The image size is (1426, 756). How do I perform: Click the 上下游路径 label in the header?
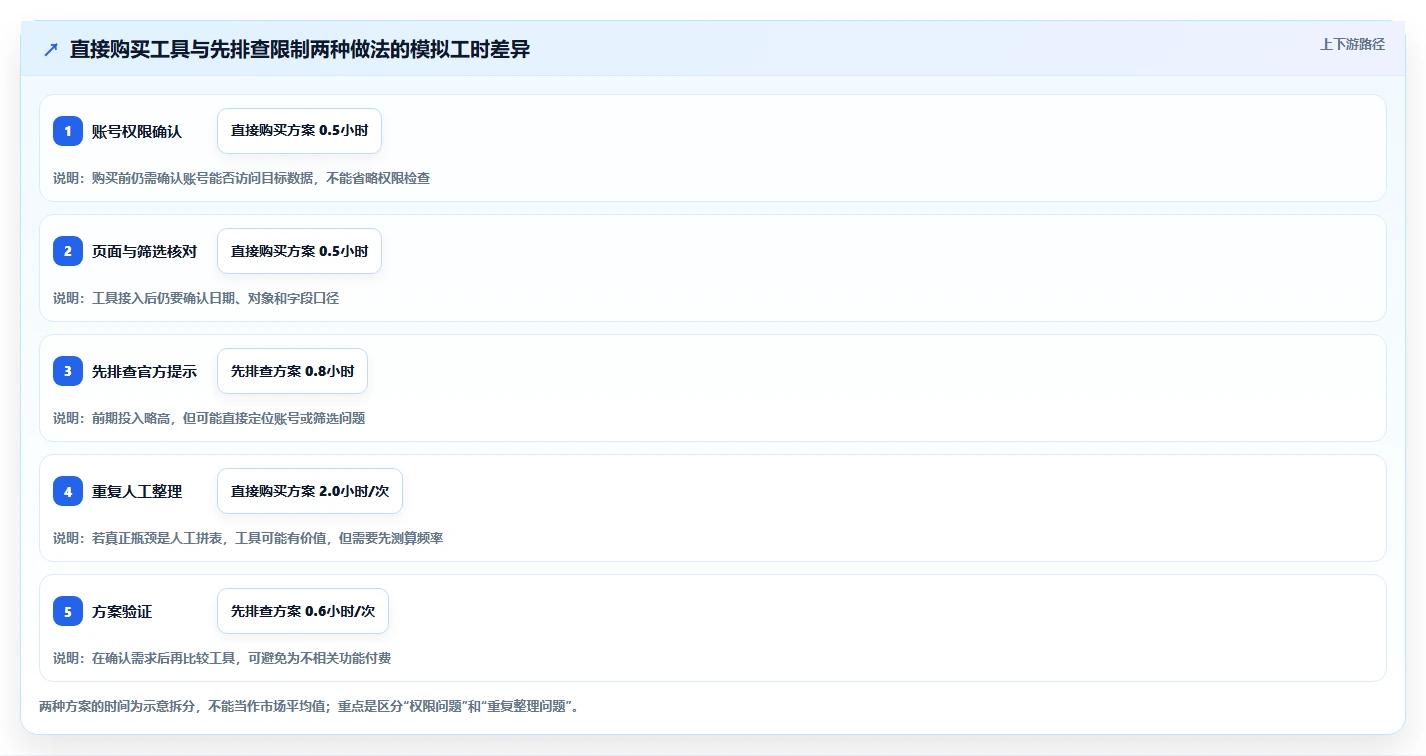click(x=1352, y=44)
